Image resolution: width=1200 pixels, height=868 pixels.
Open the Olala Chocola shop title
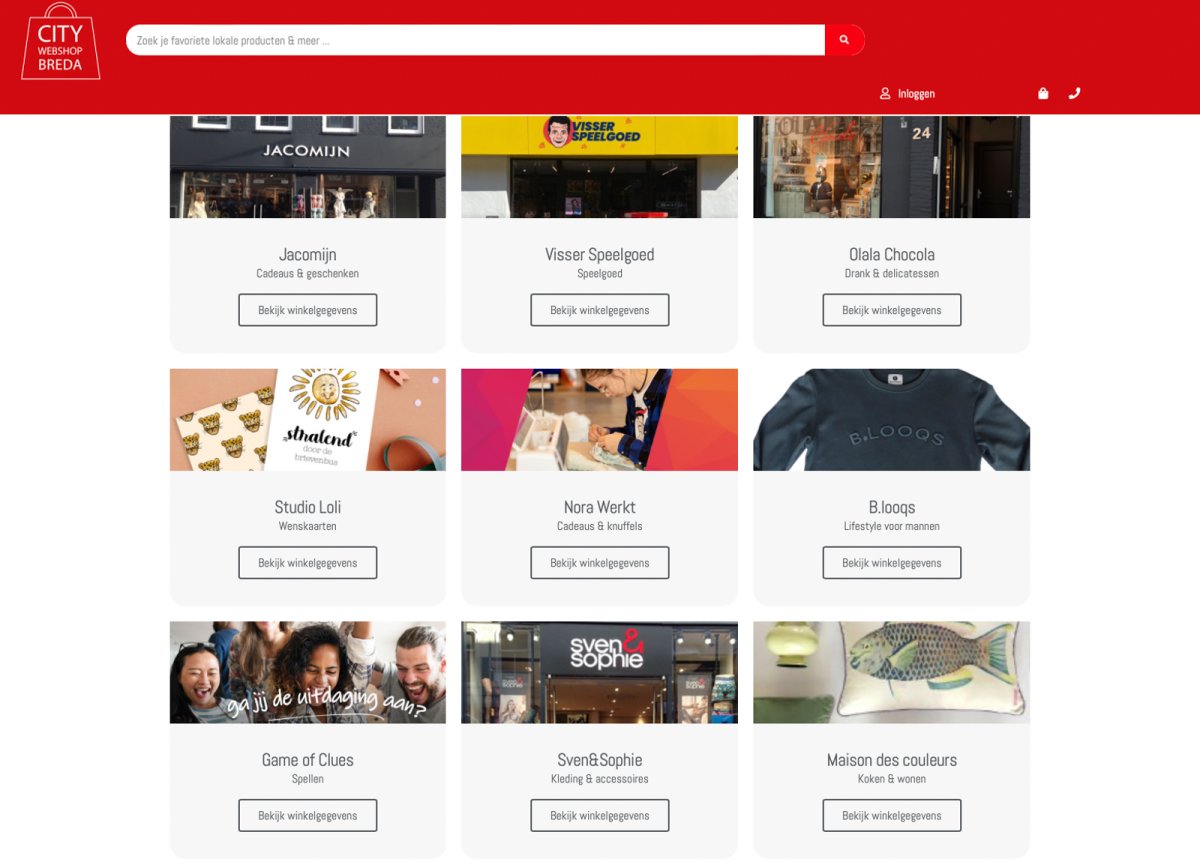pyautogui.click(x=892, y=254)
